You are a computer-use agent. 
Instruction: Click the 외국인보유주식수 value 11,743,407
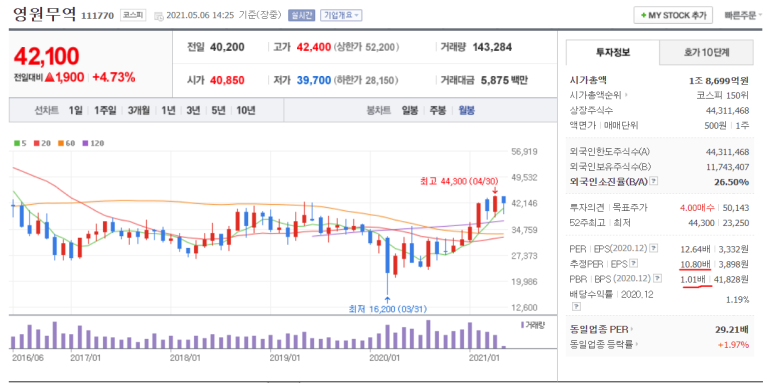pyautogui.click(x=727, y=167)
